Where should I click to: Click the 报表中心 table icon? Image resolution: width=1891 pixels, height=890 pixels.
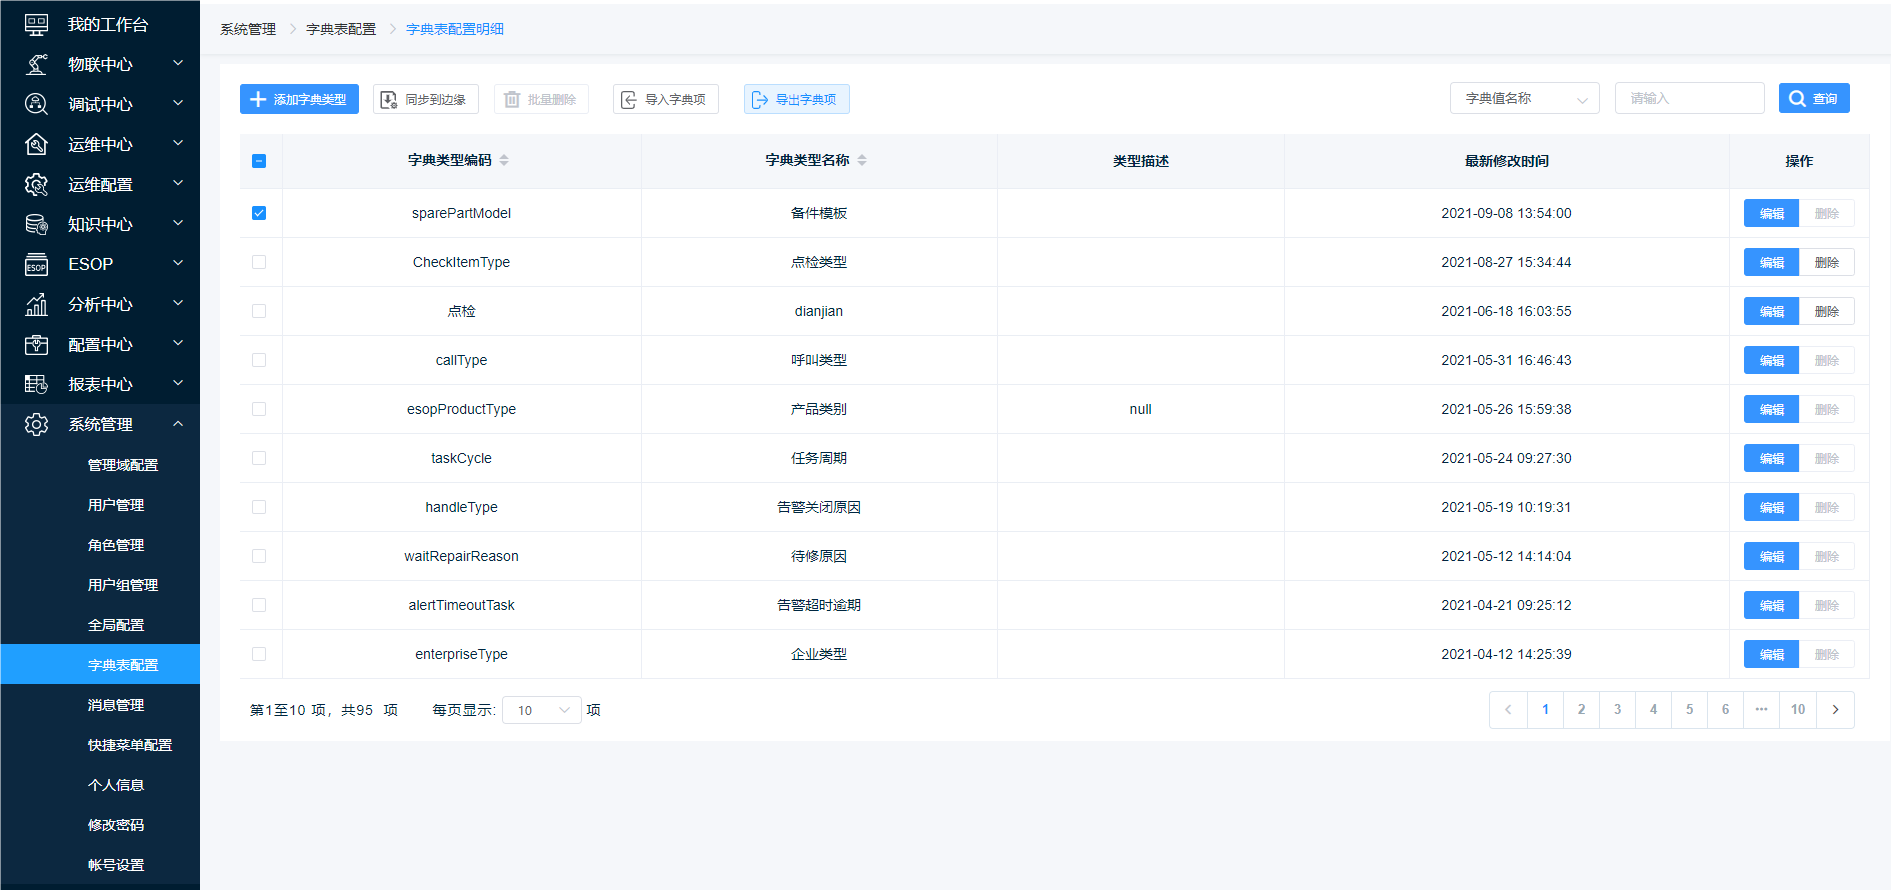tap(36, 384)
